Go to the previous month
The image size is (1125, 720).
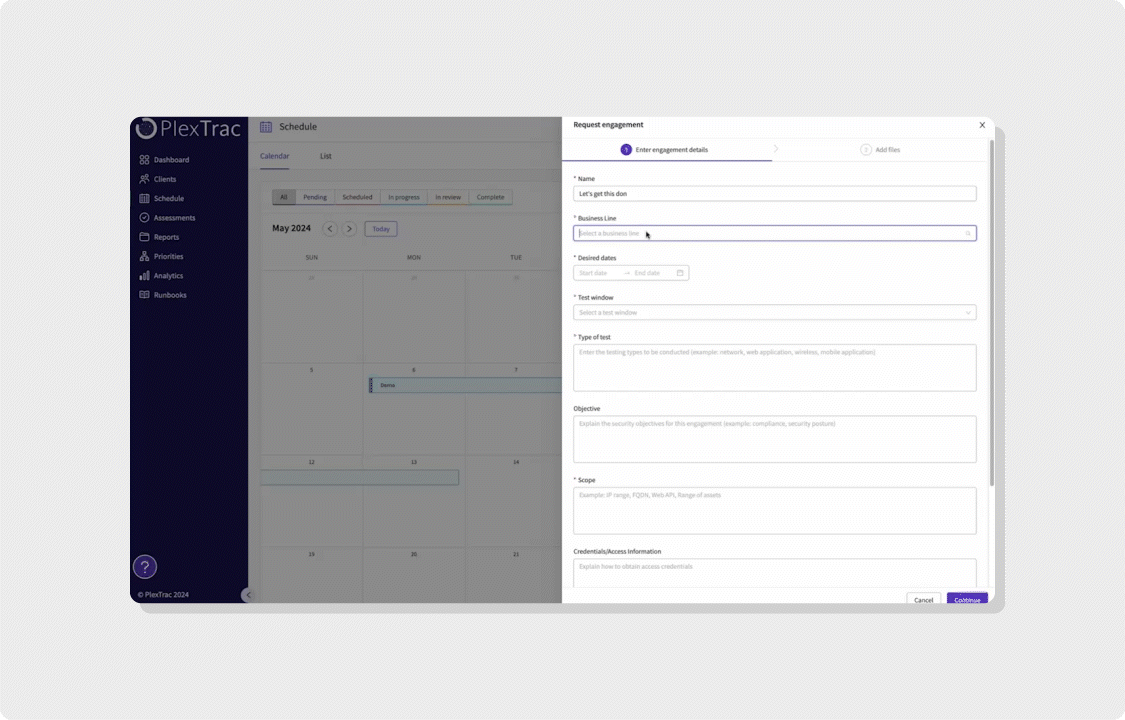click(x=330, y=229)
